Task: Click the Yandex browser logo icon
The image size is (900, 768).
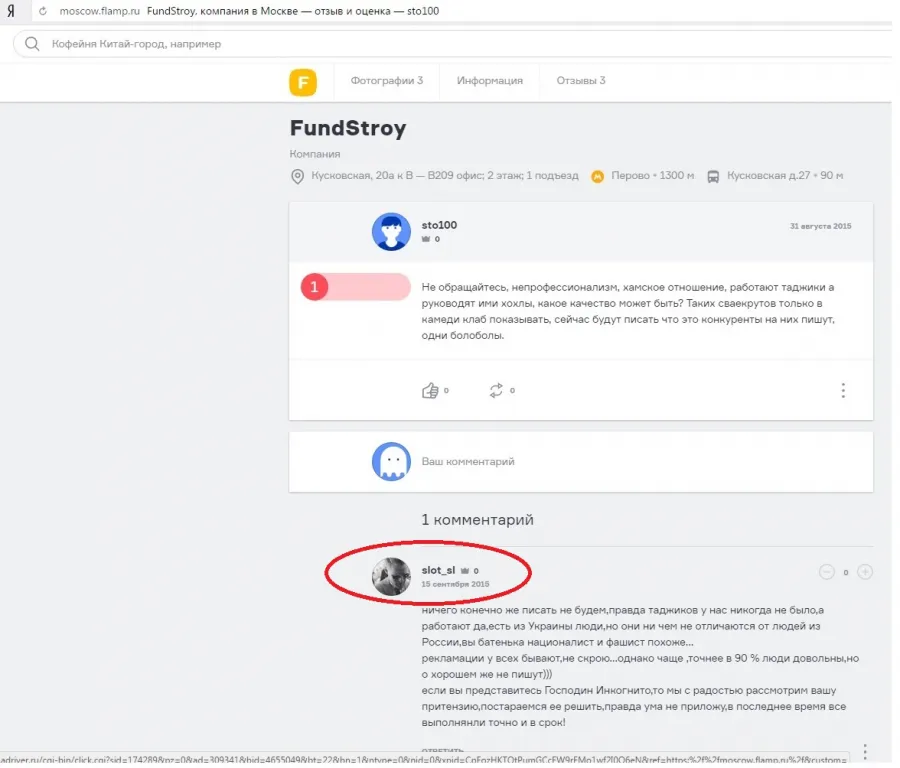Action: [10, 11]
